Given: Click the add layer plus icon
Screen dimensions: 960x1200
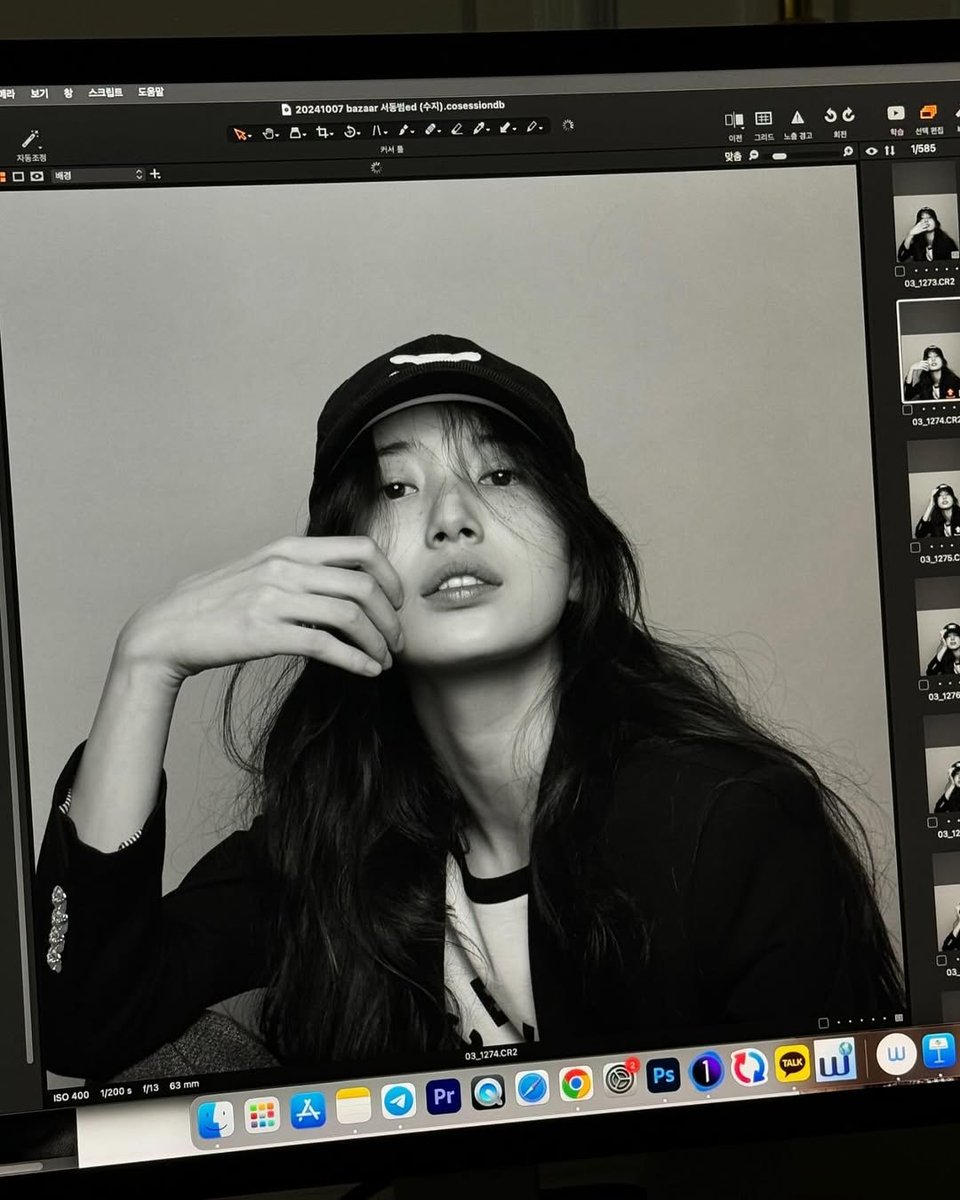Looking at the screenshot, I should point(155,174).
